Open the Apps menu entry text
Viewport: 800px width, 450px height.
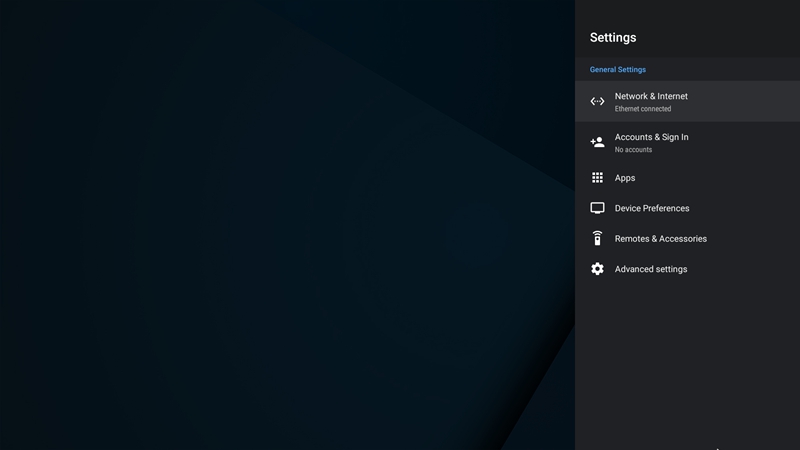click(x=625, y=178)
